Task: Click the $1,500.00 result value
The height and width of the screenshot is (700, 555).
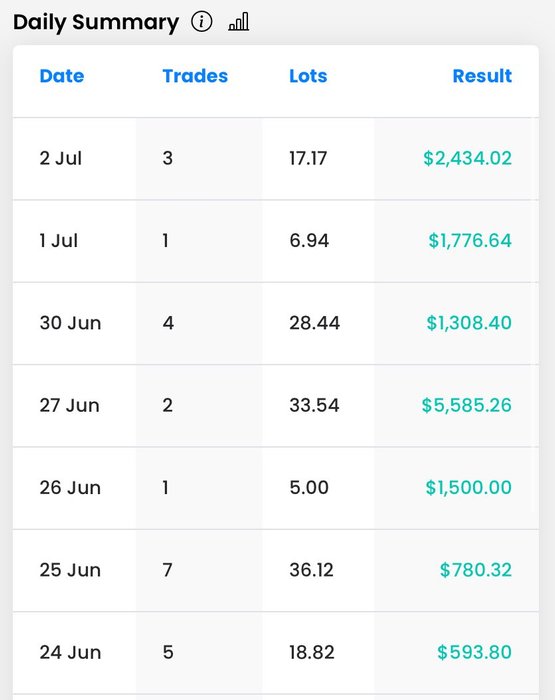Action: point(468,488)
